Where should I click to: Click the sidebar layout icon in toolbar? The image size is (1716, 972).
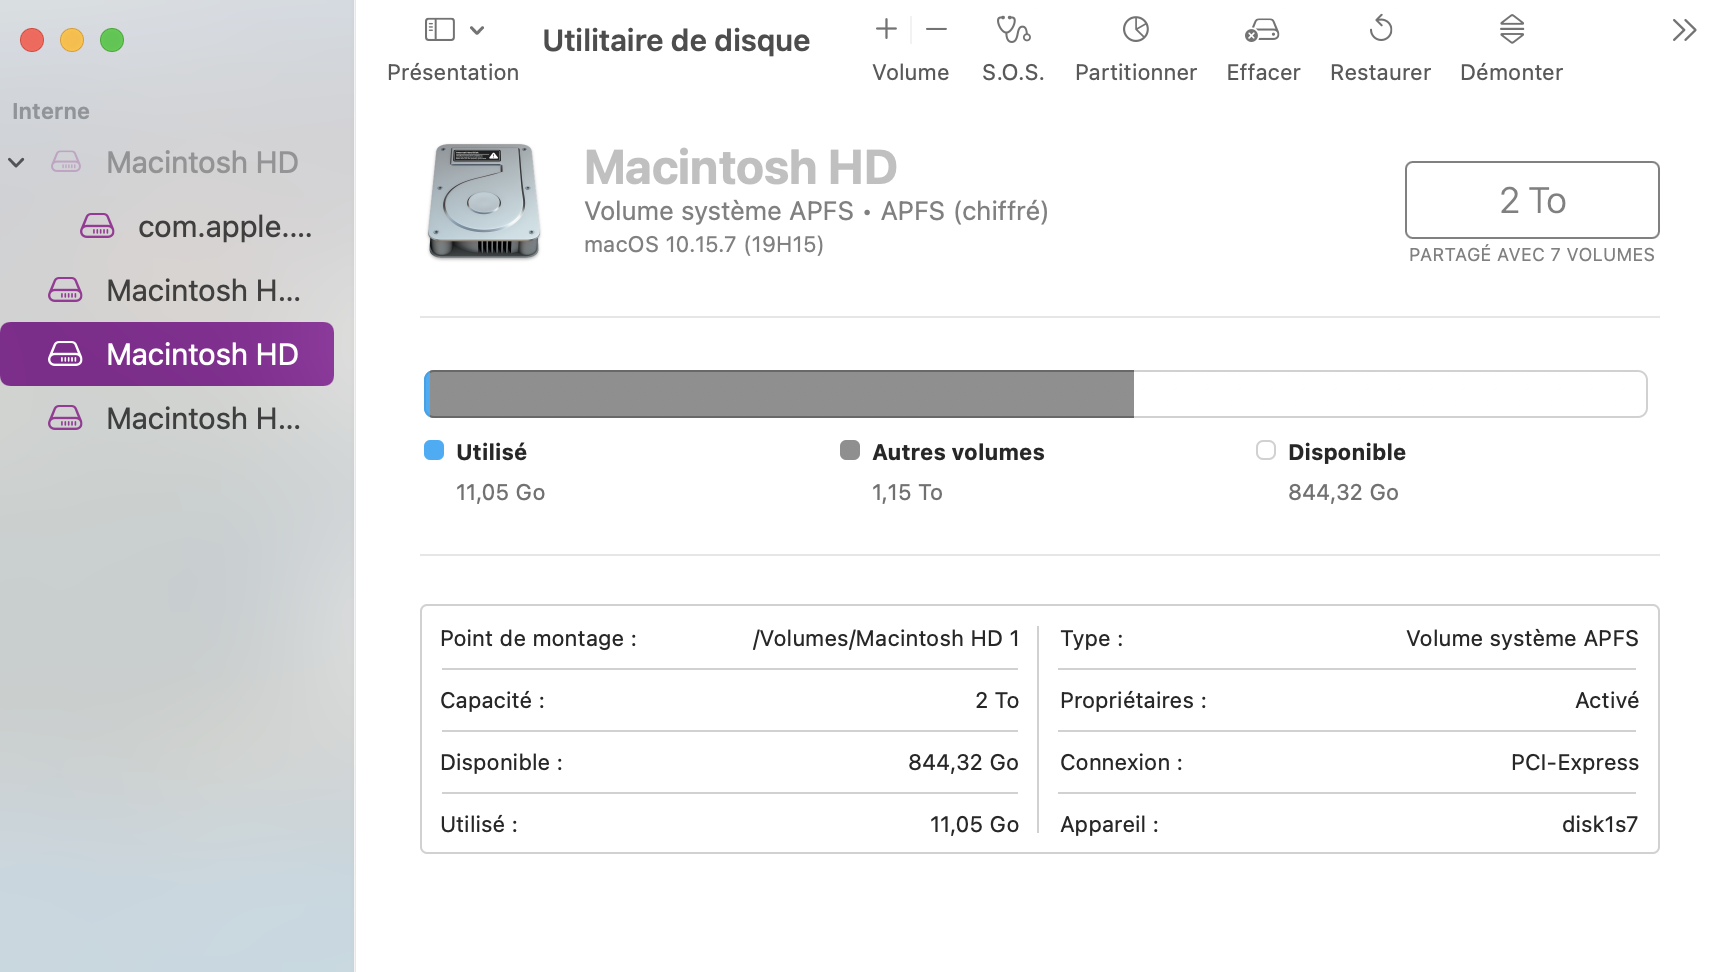coord(440,30)
